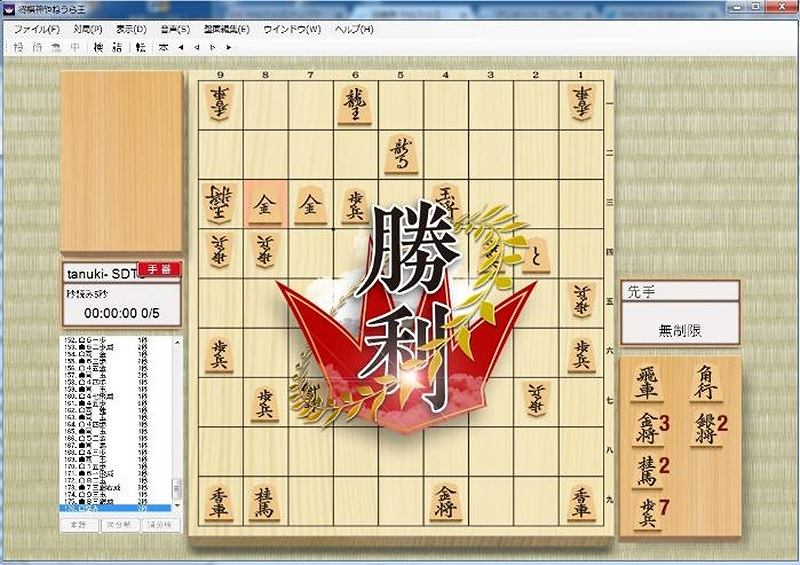
Task: Select the 飛車 rook piece in hand
Action: tap(647, 383)
